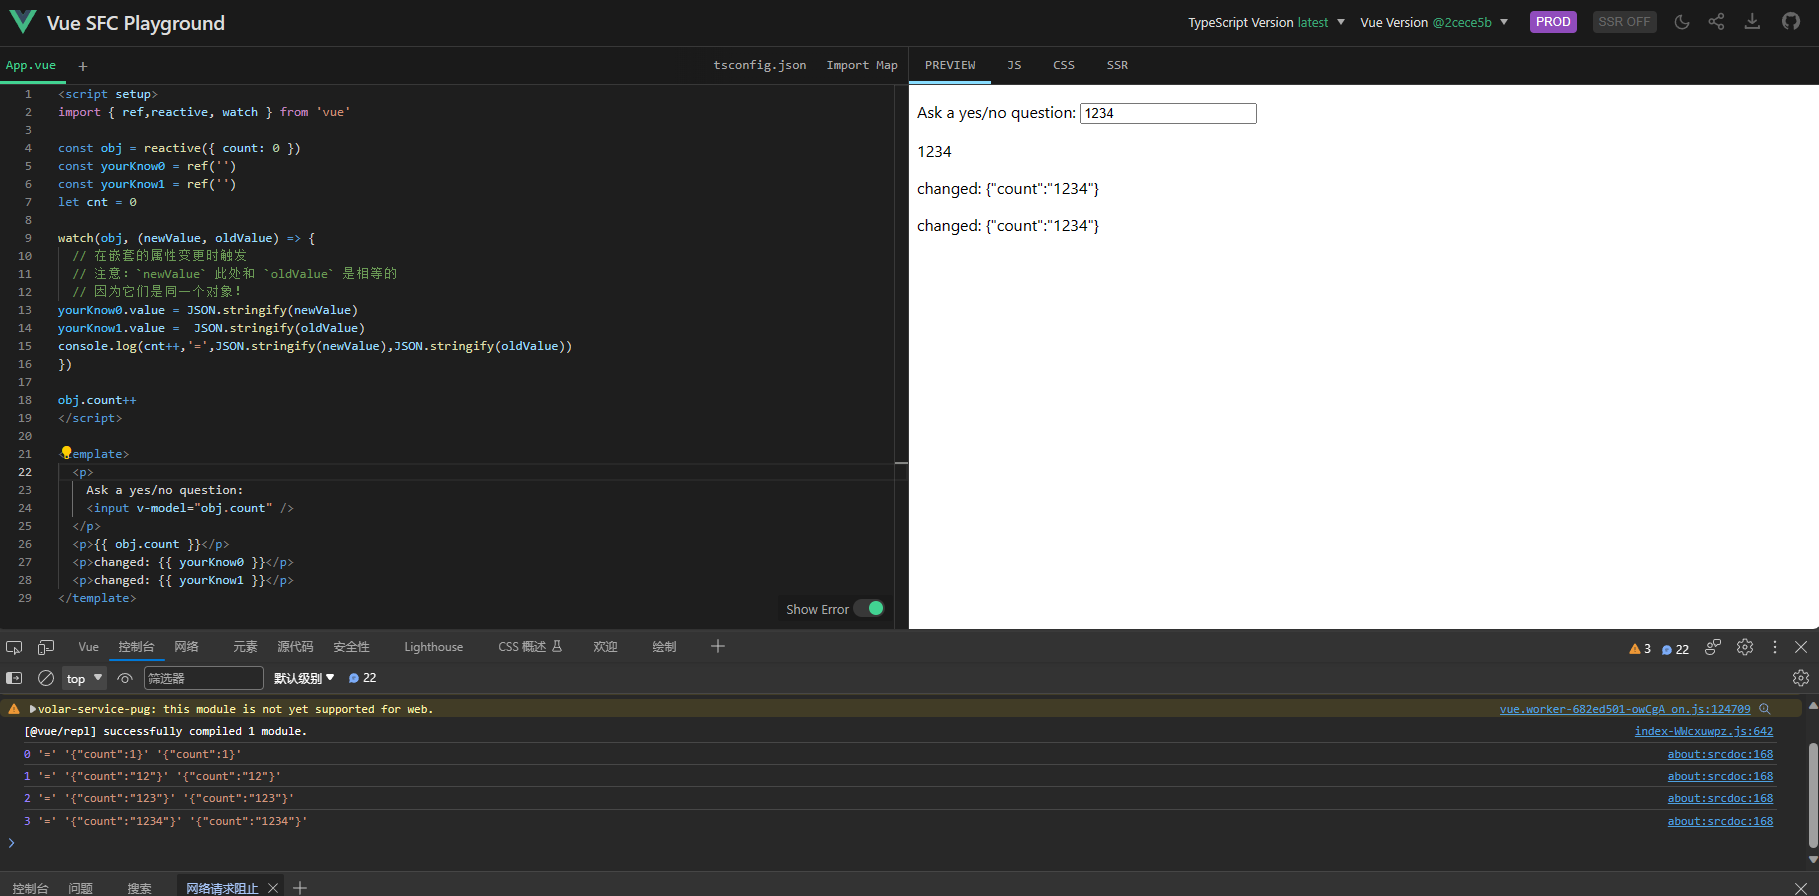The width and height of the screenshot is (1819, 896).
Task: Open about:srcdoc link for log 0
Action: pos(1720,755)
